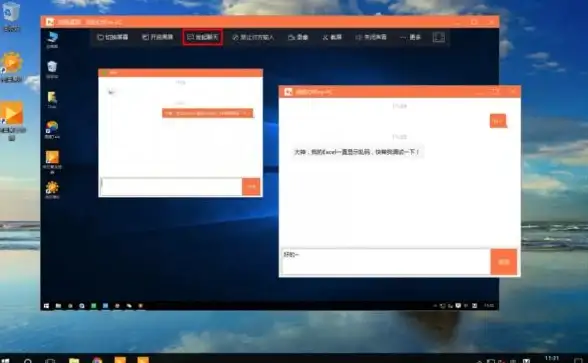Screen dimensions: 588x363
Task: Click the clock on the remote taskbar
Action: (489, 306)
